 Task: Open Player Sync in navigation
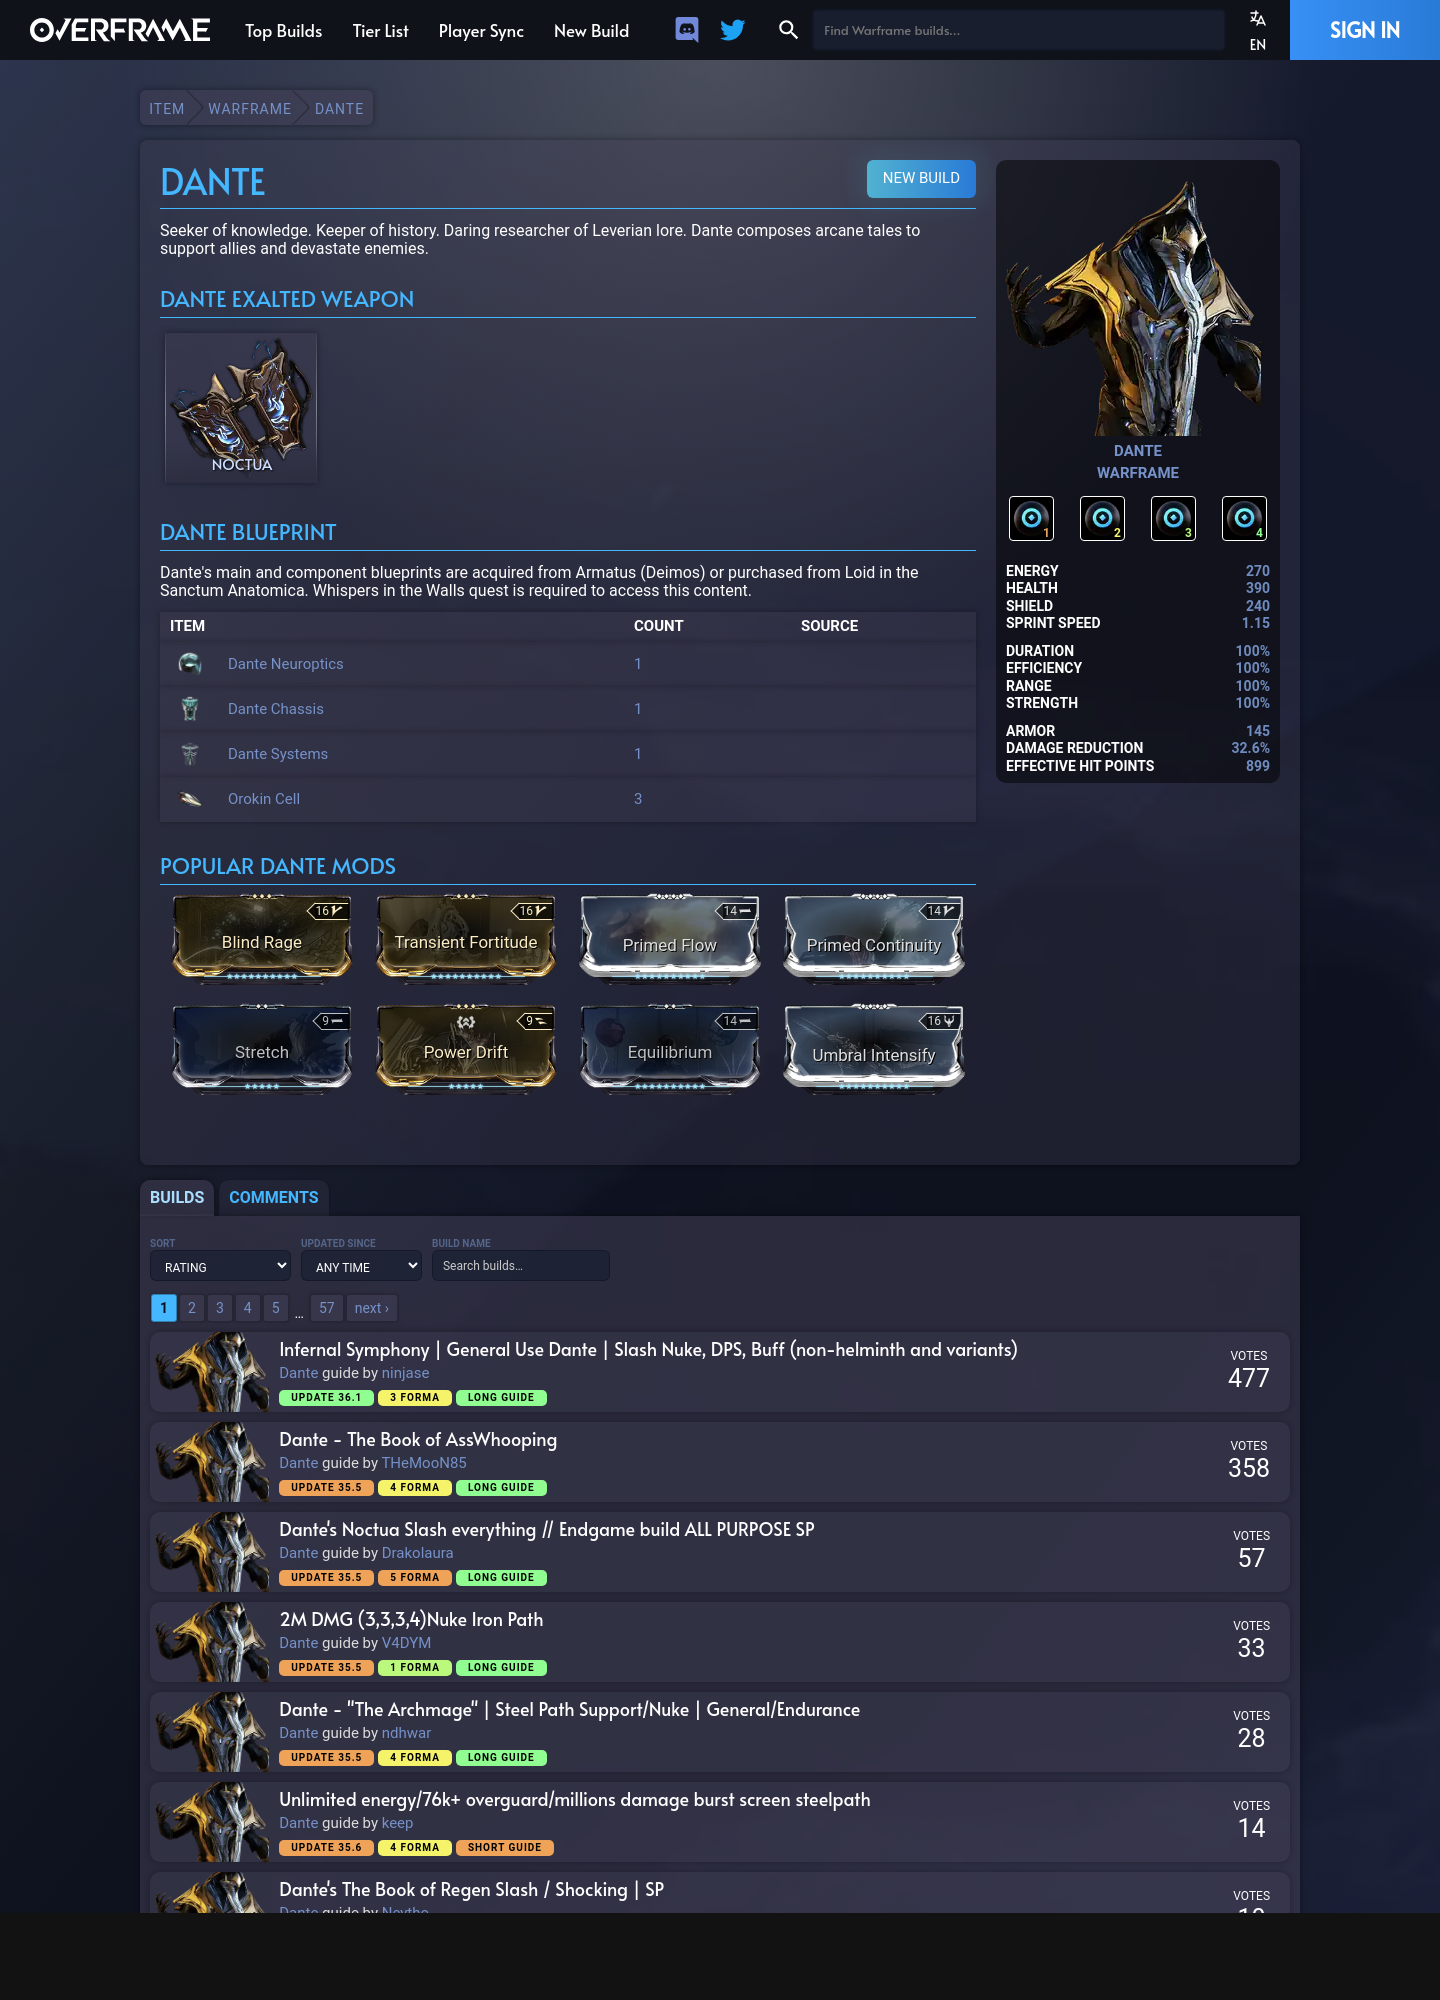click(x=481, y=31)
